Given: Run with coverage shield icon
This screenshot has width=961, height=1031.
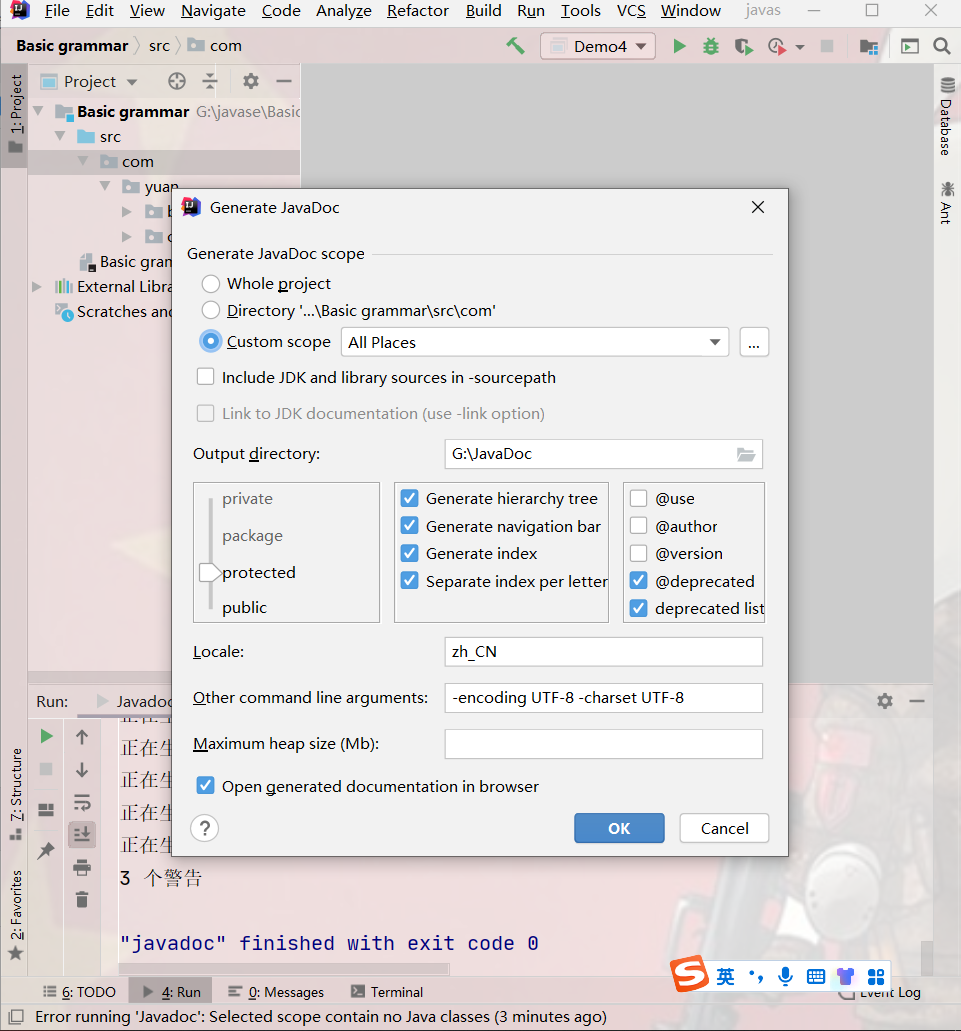Looking at the screenshot, I should pos(743,46).
